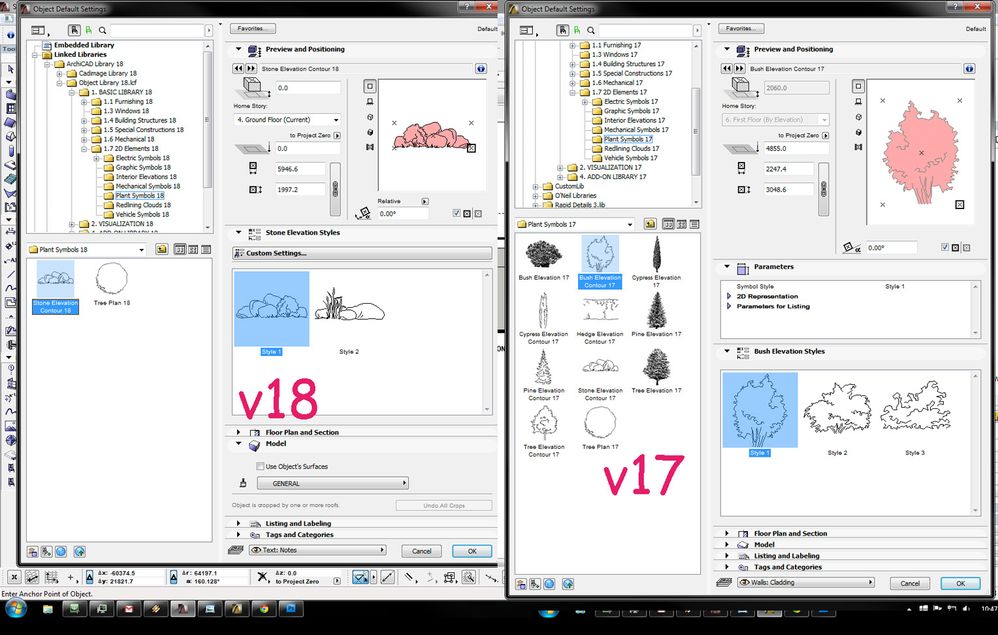Screen dimensions: 998x635
Task: Open info icon beside Stone Elevation Contour 18
Action: click(x=481, y=68)
